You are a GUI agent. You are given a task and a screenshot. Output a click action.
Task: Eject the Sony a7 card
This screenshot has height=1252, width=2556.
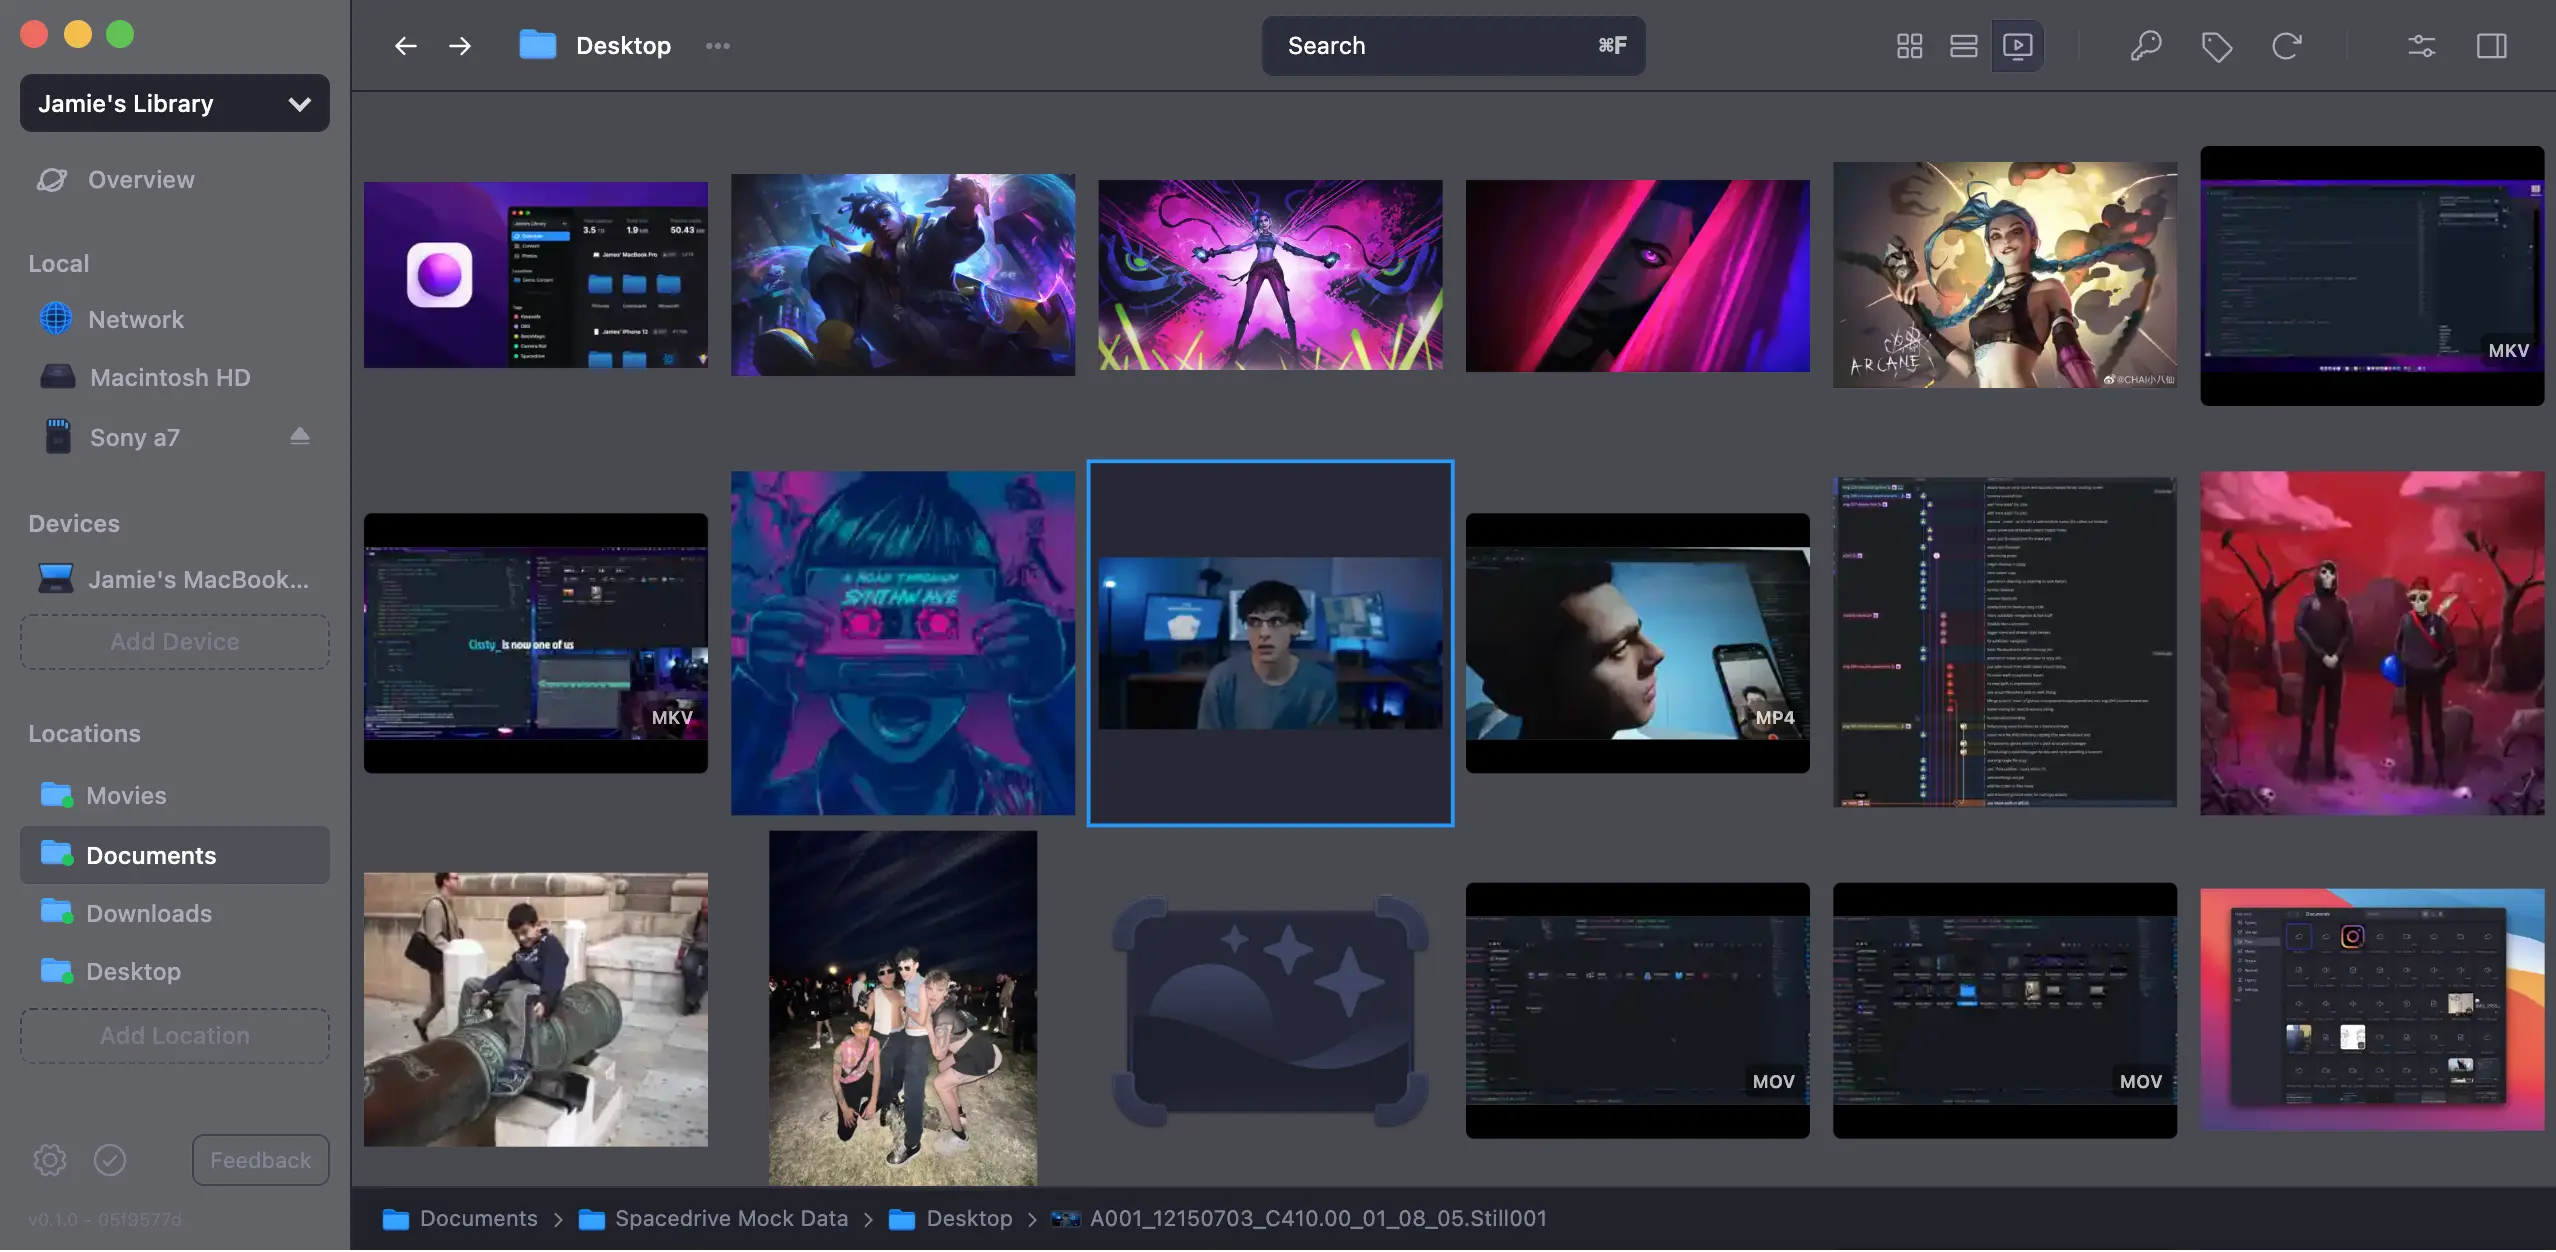299,437
